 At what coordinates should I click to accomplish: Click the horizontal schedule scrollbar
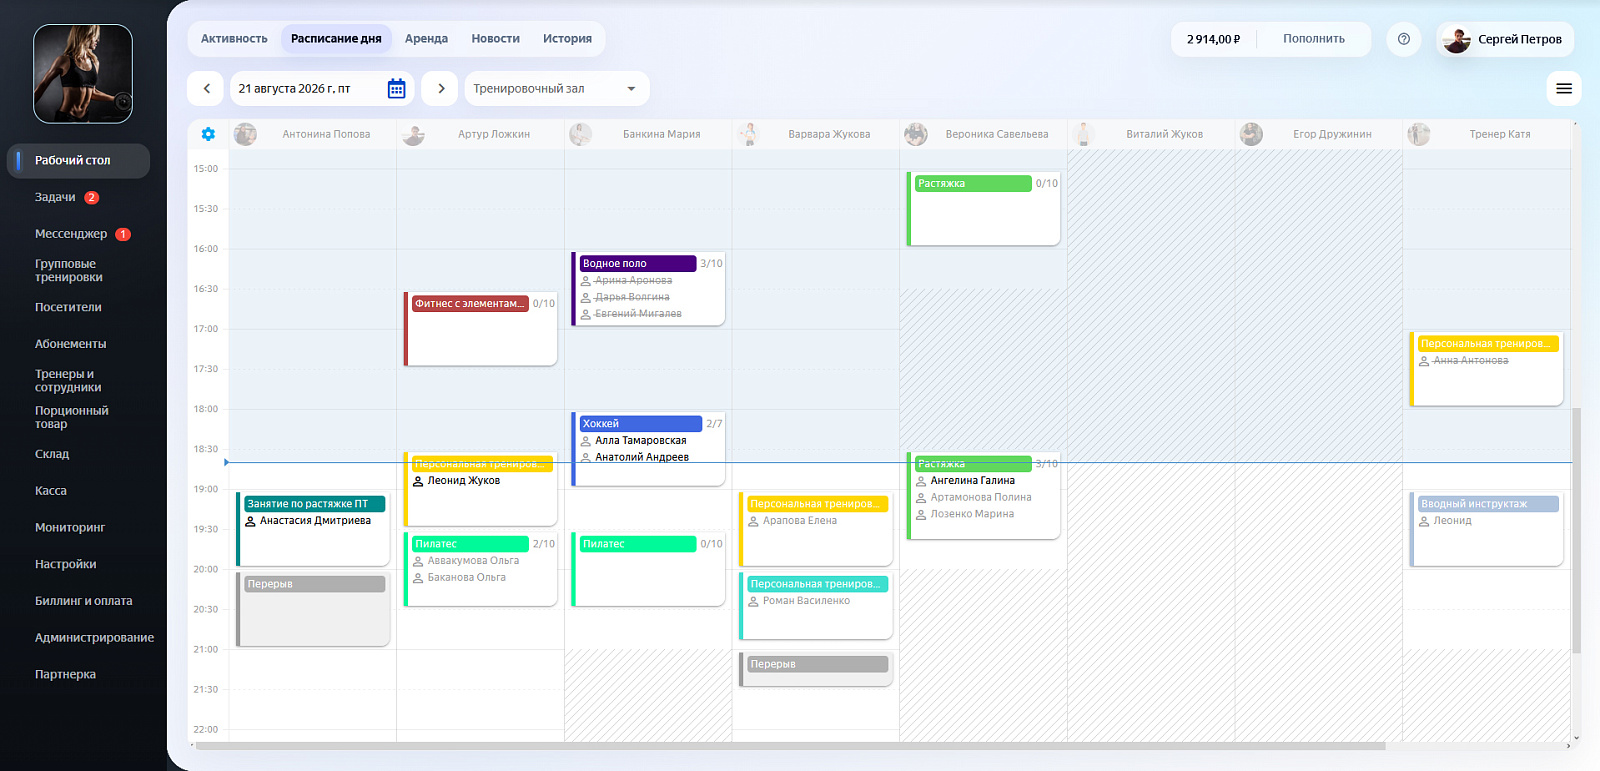tap(790, 746)
